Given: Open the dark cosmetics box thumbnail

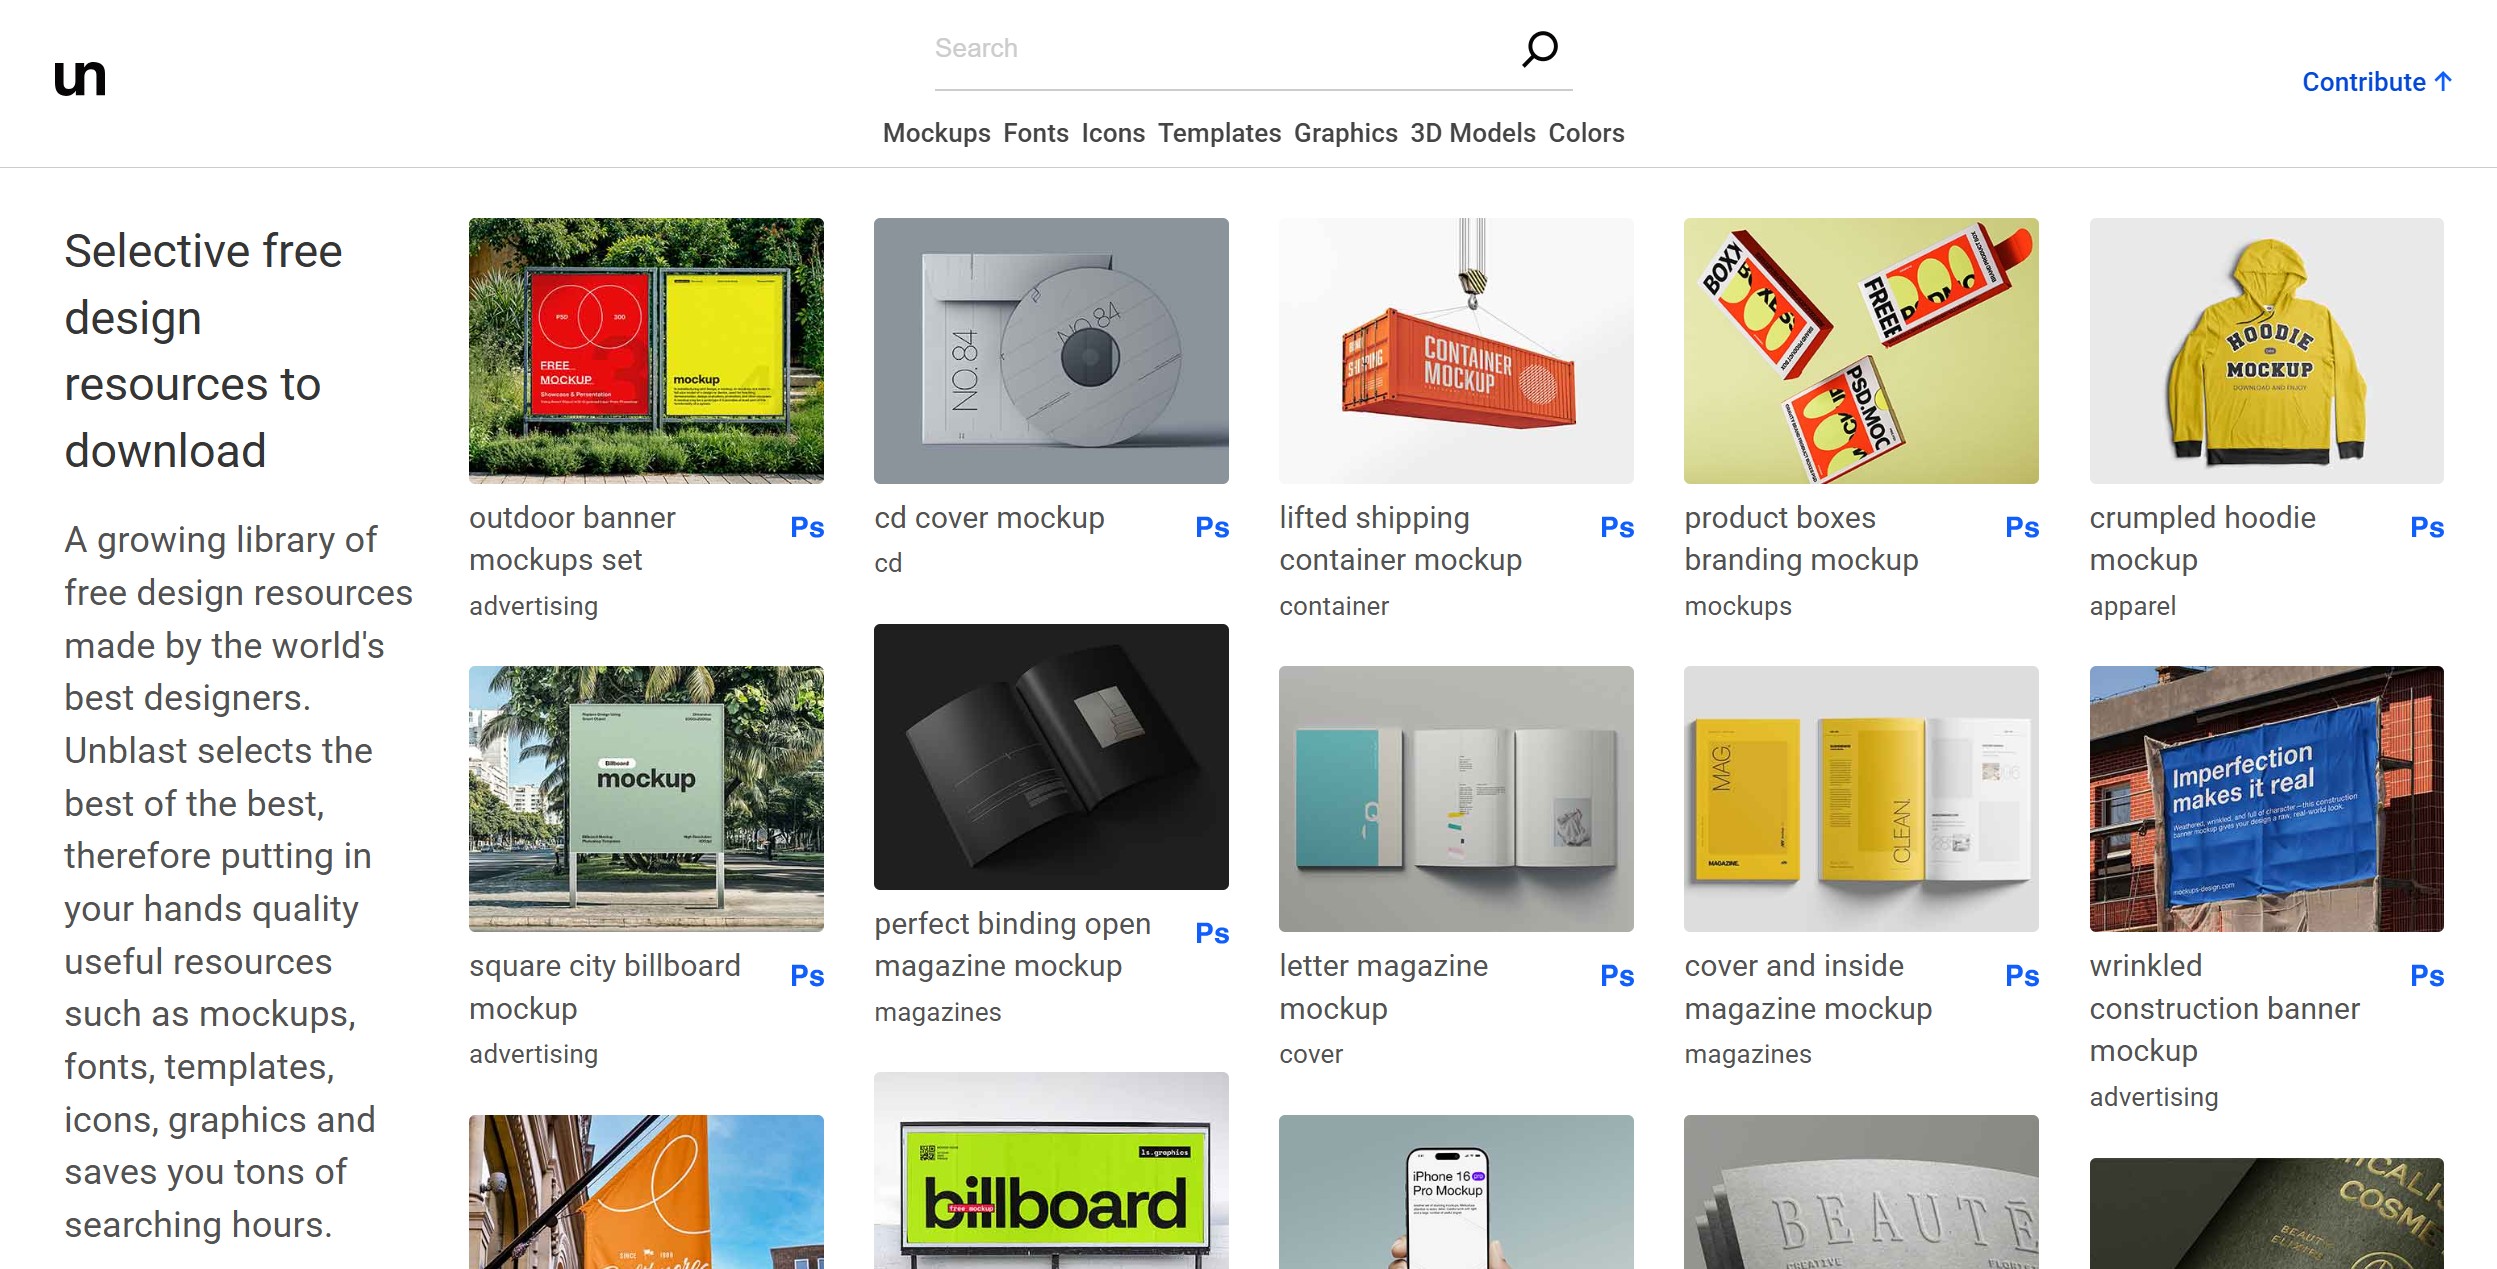Looking at the screenshot, I should tap(2266, 1213).
